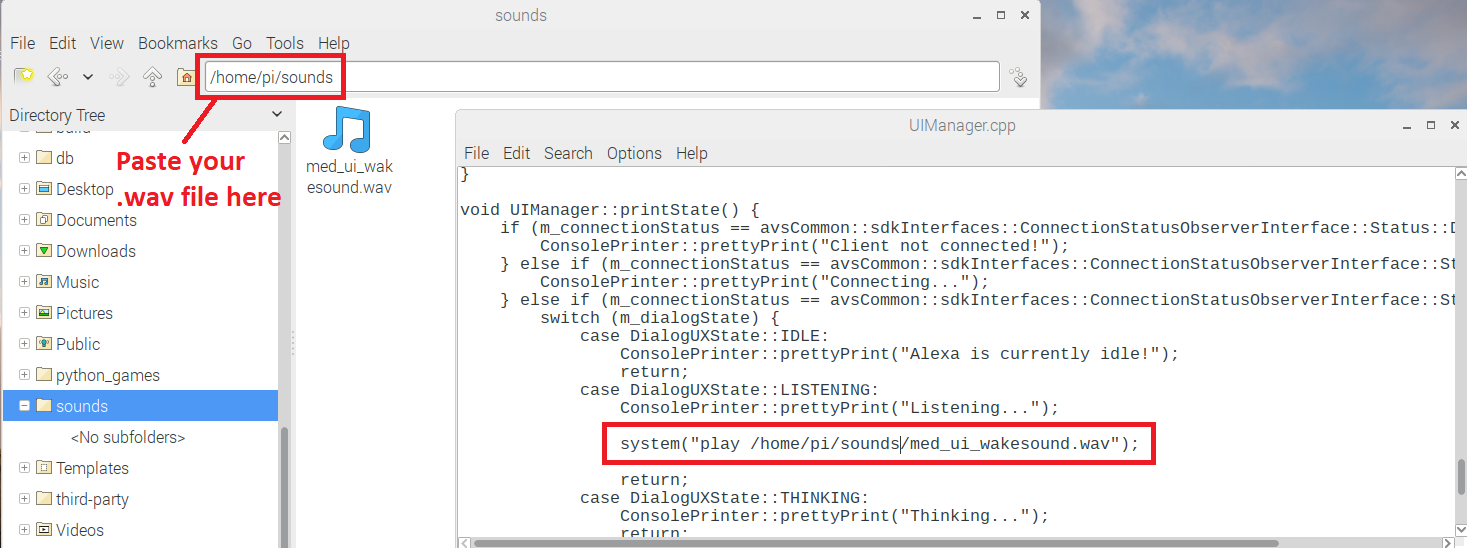Select third-party in directory tree
Viewport: 1467px width, 548px height.
point(92,499)
